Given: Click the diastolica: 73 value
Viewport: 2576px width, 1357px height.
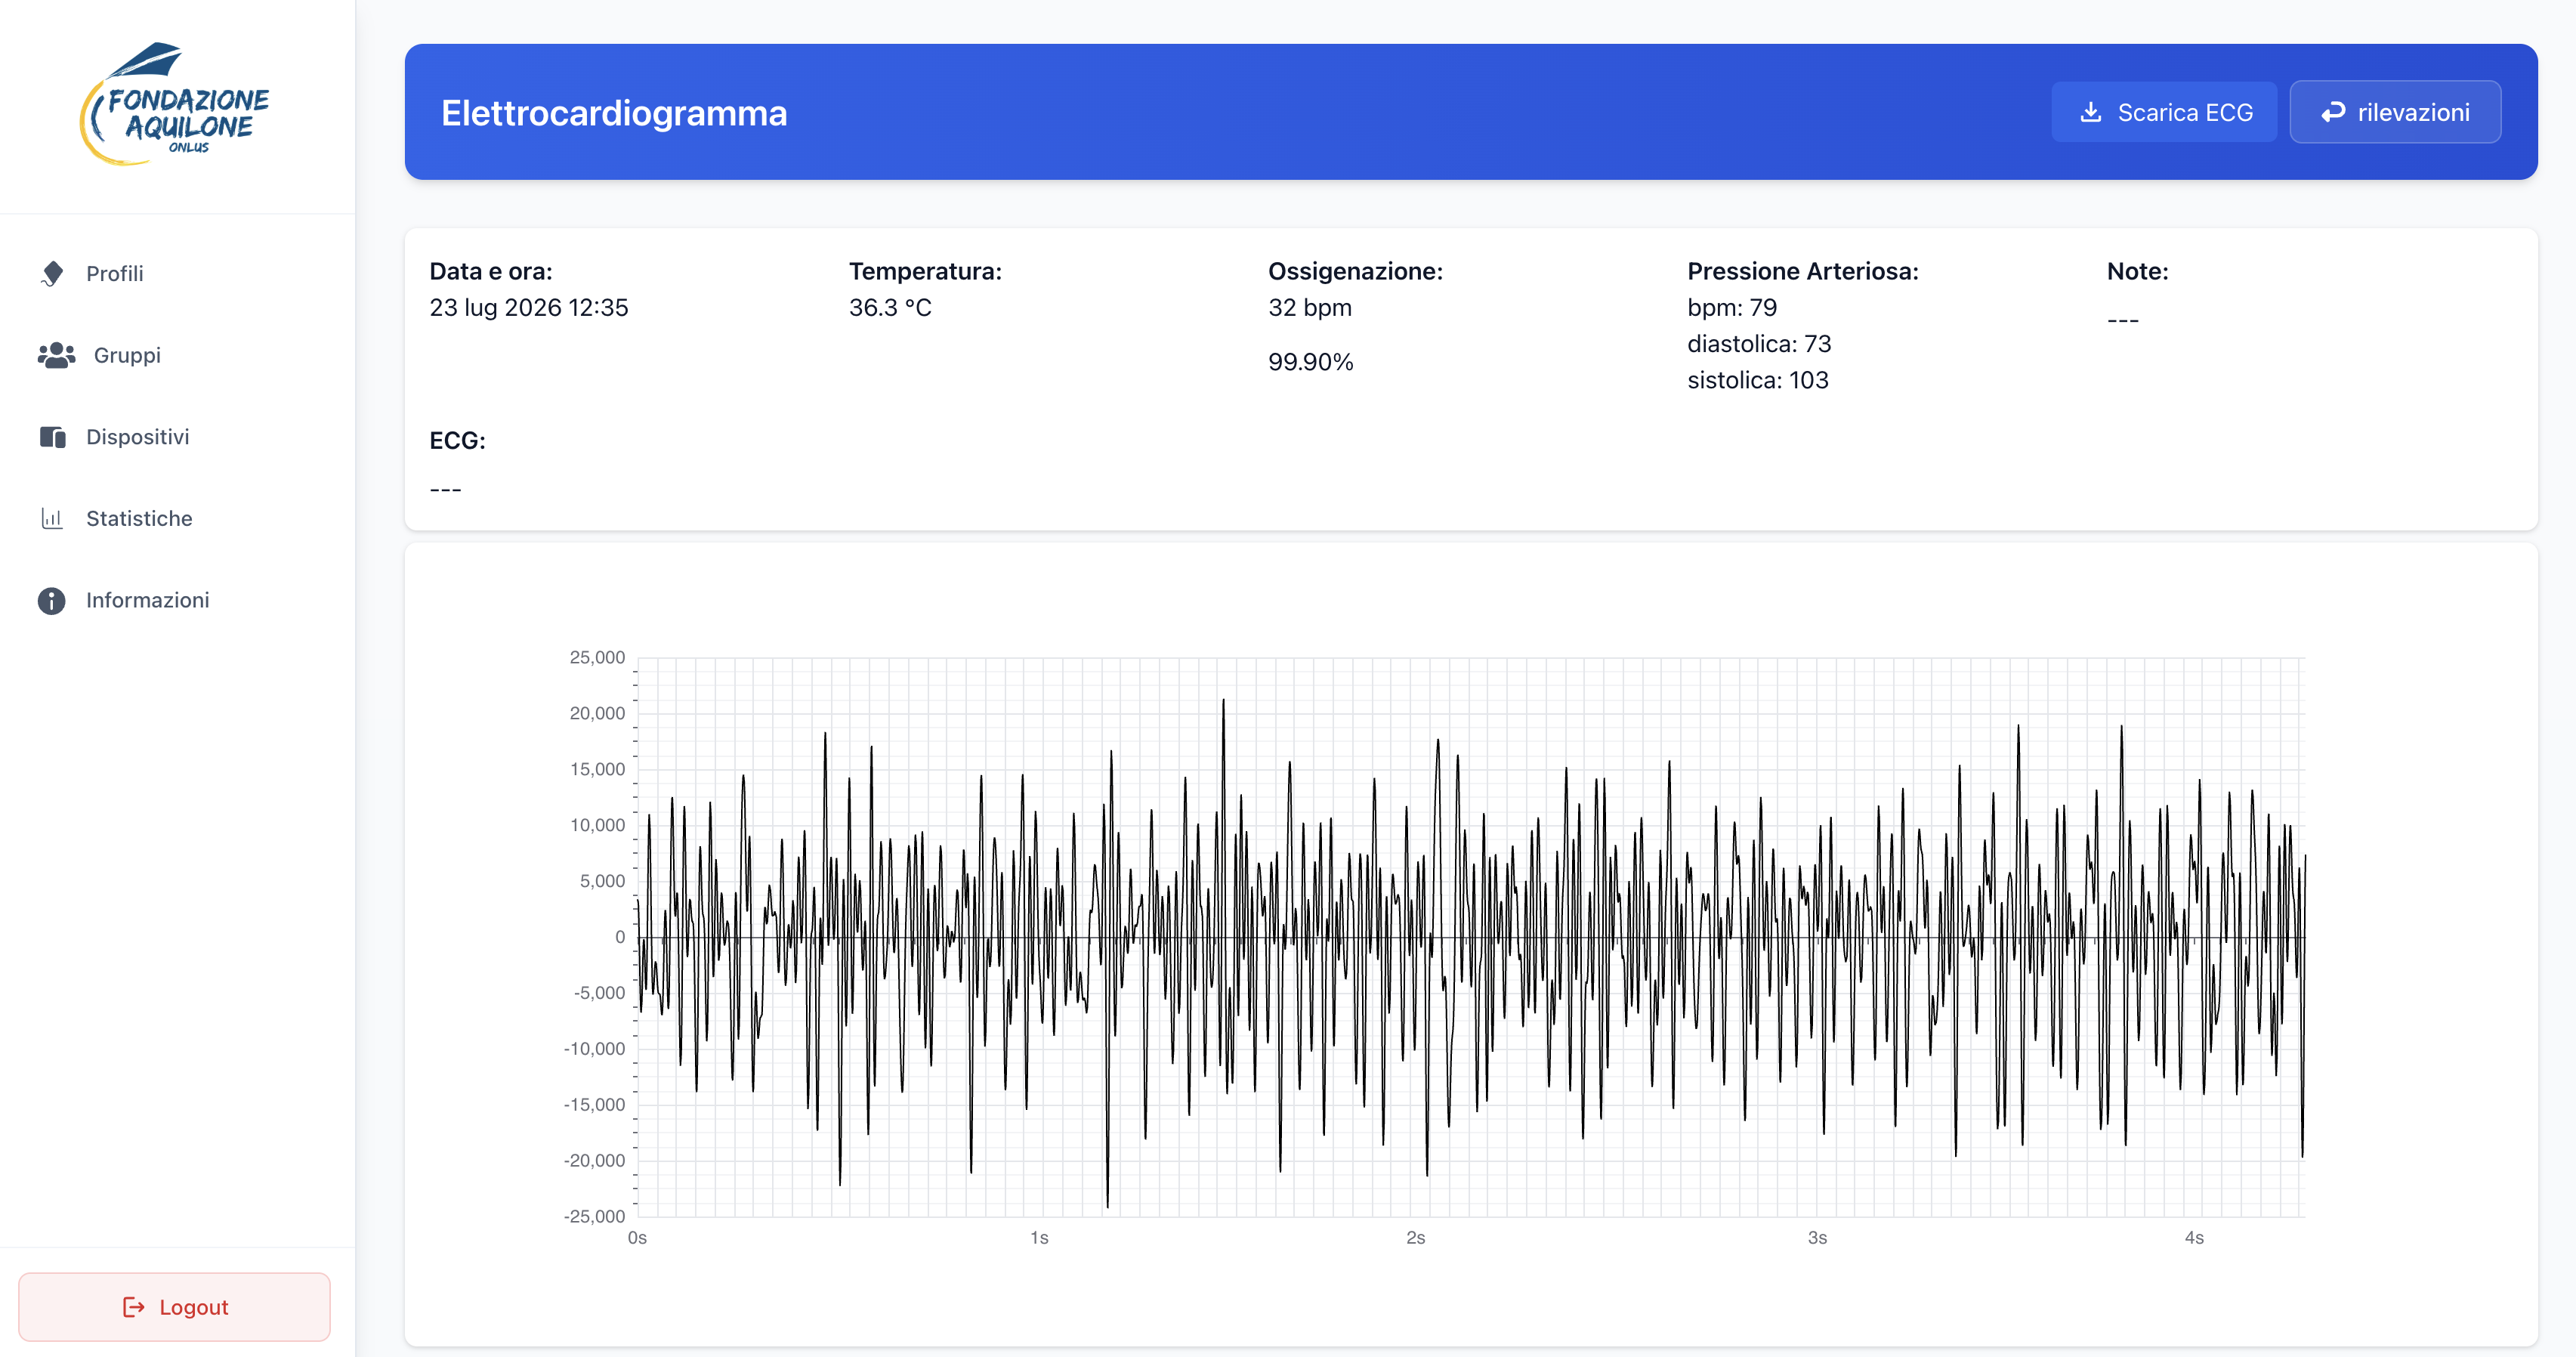Looking at the screenshot, I should click(x=1759, y=344).
